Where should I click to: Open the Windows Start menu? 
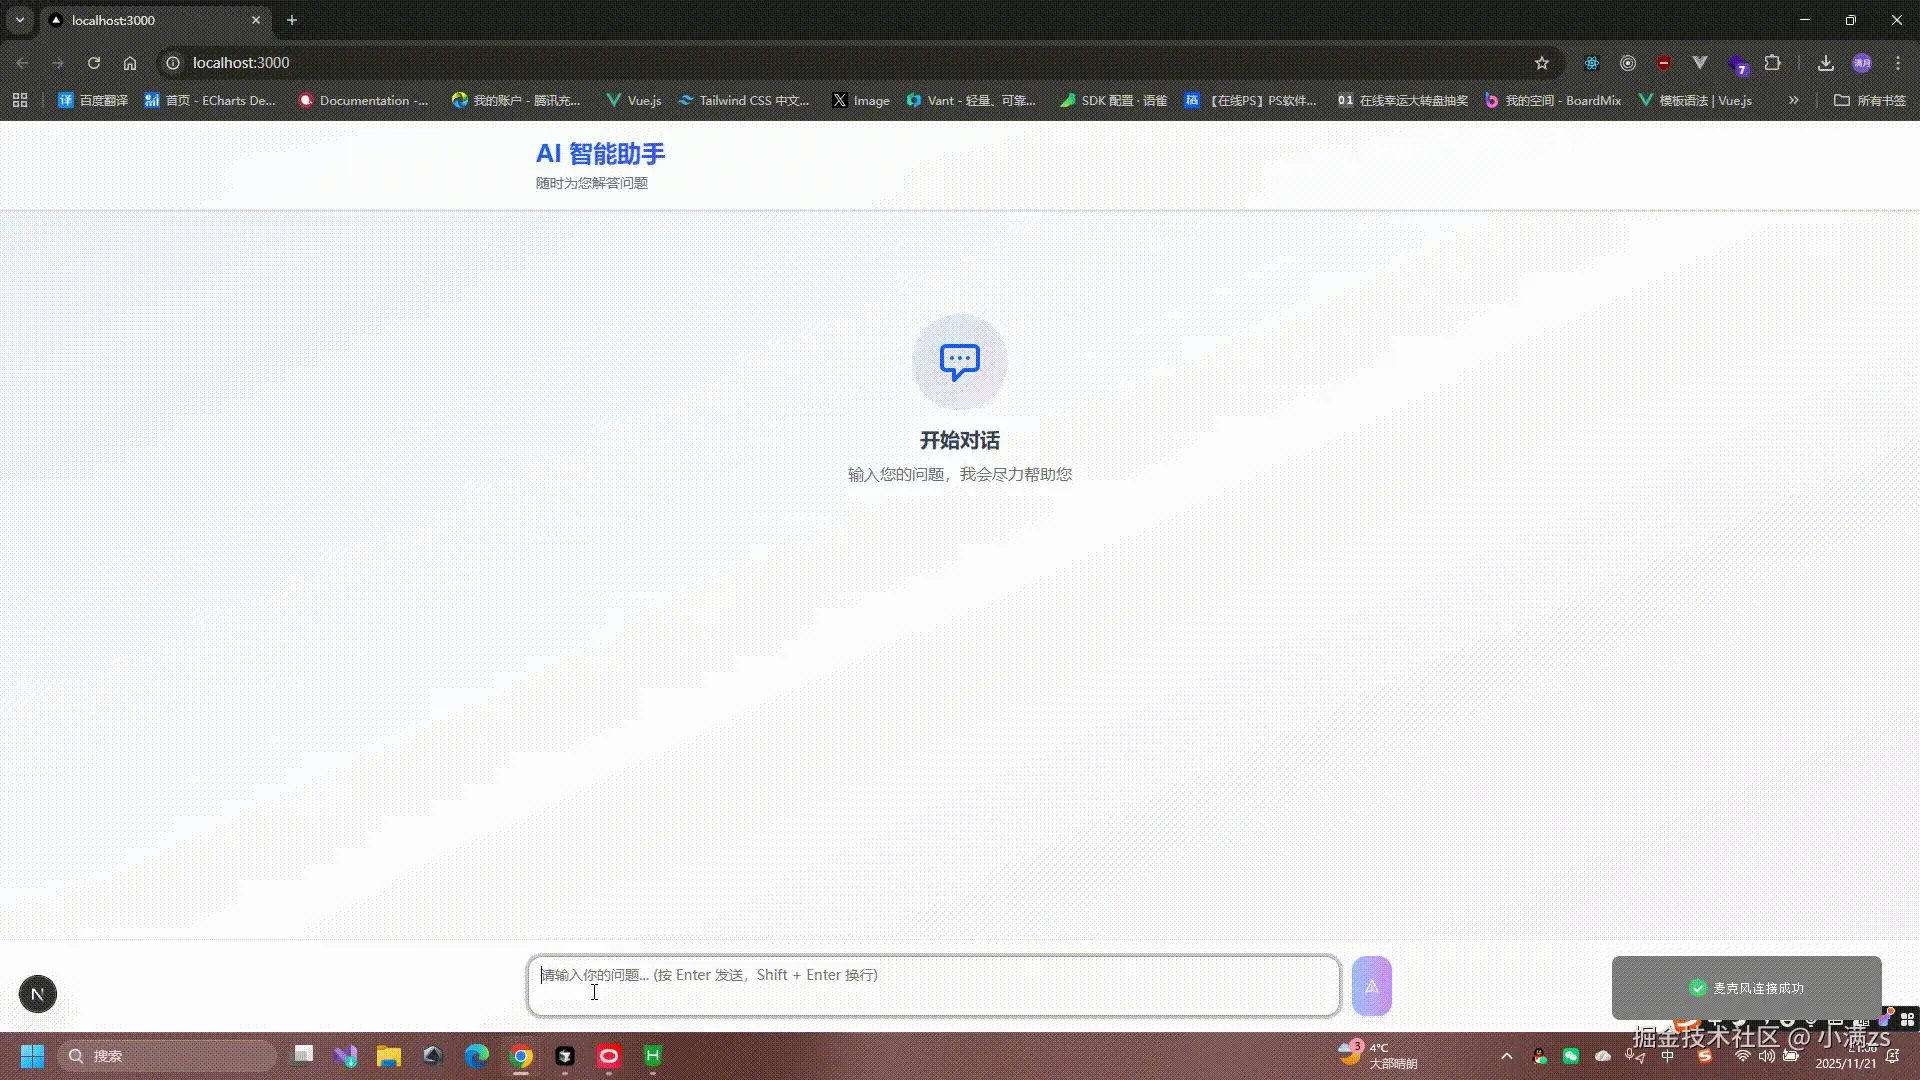(32, 1056)
